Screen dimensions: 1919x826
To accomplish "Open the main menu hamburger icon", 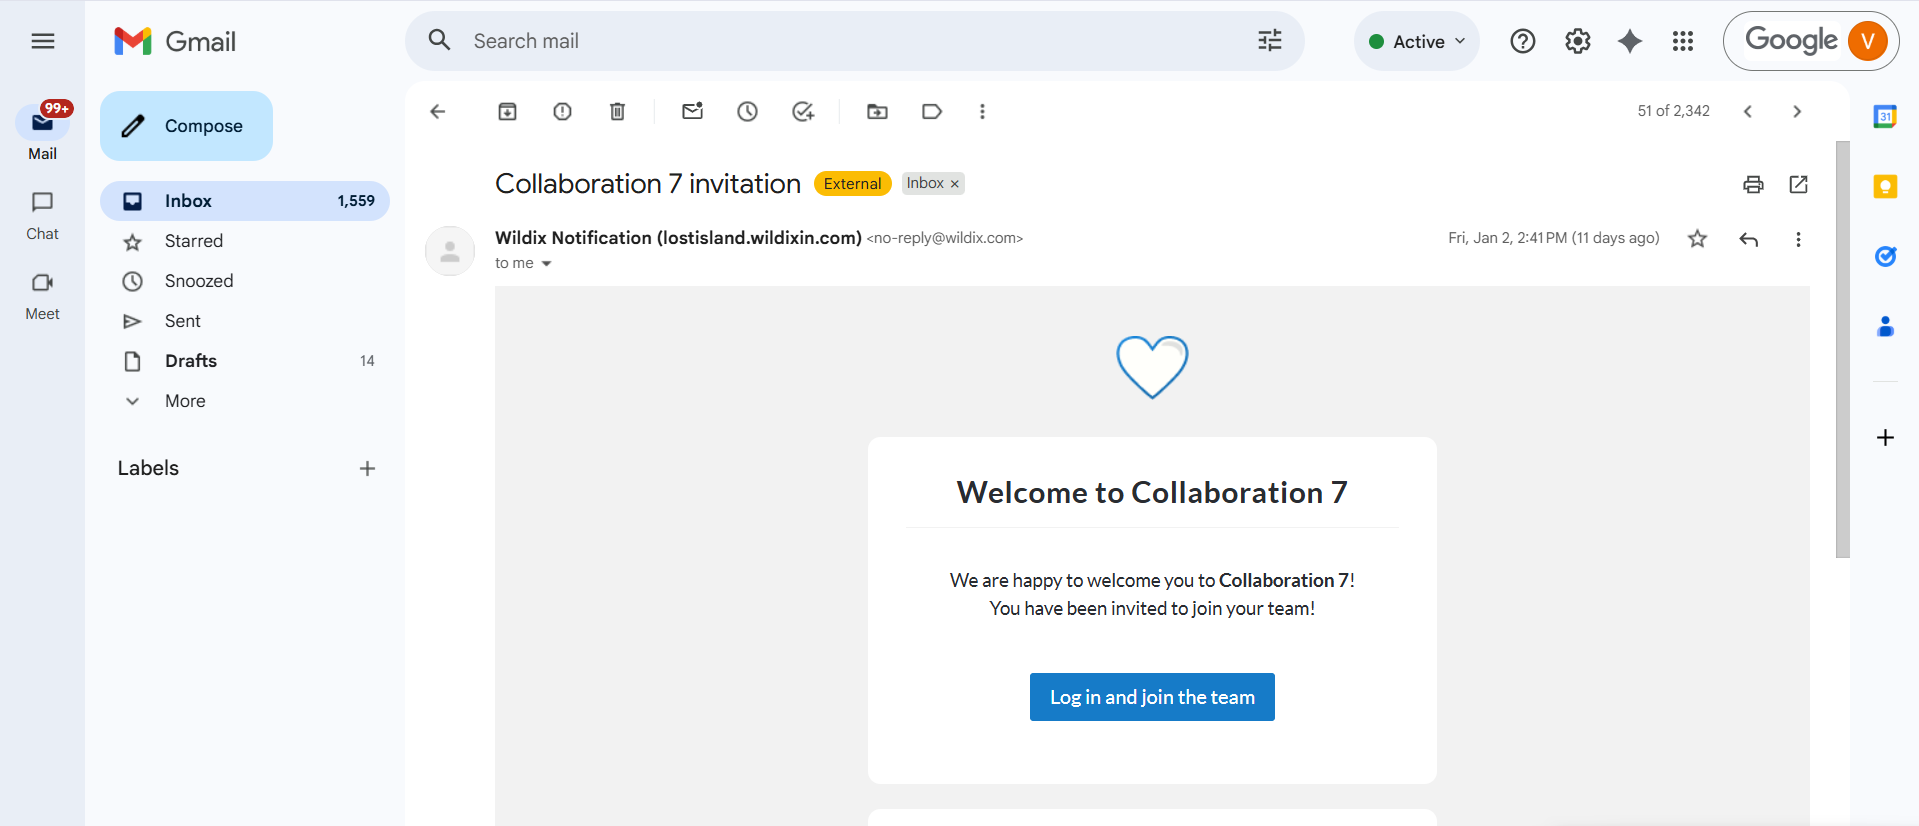I will 42,41.
